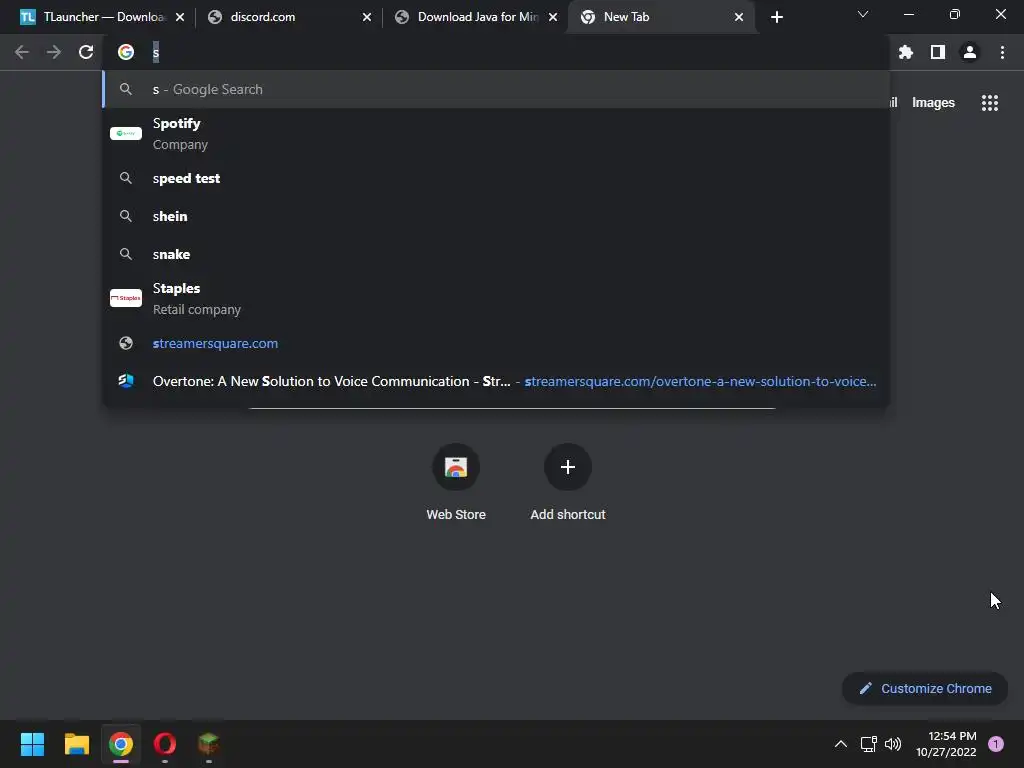
Task: Choose 's - Google Search' suggestion
Action: (x=496, y=89)
